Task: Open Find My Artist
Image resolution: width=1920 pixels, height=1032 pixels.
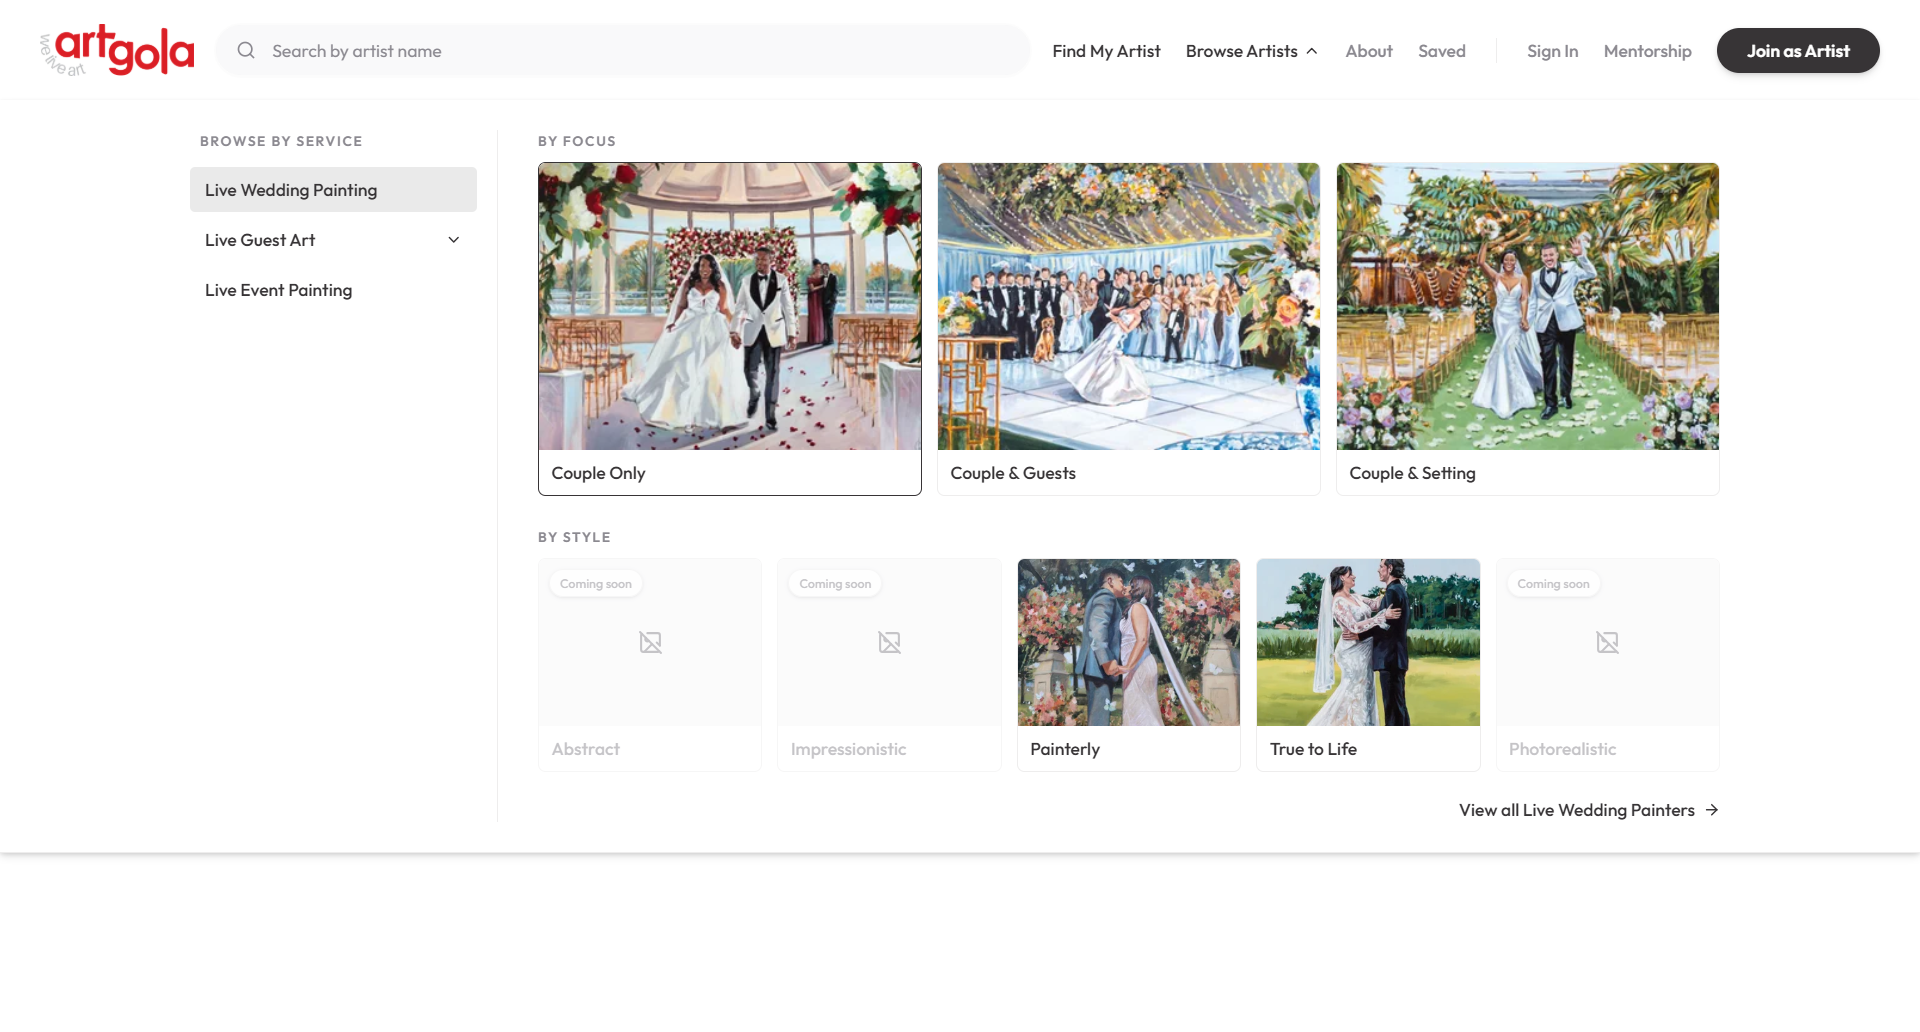Action: pos(1106,51)
